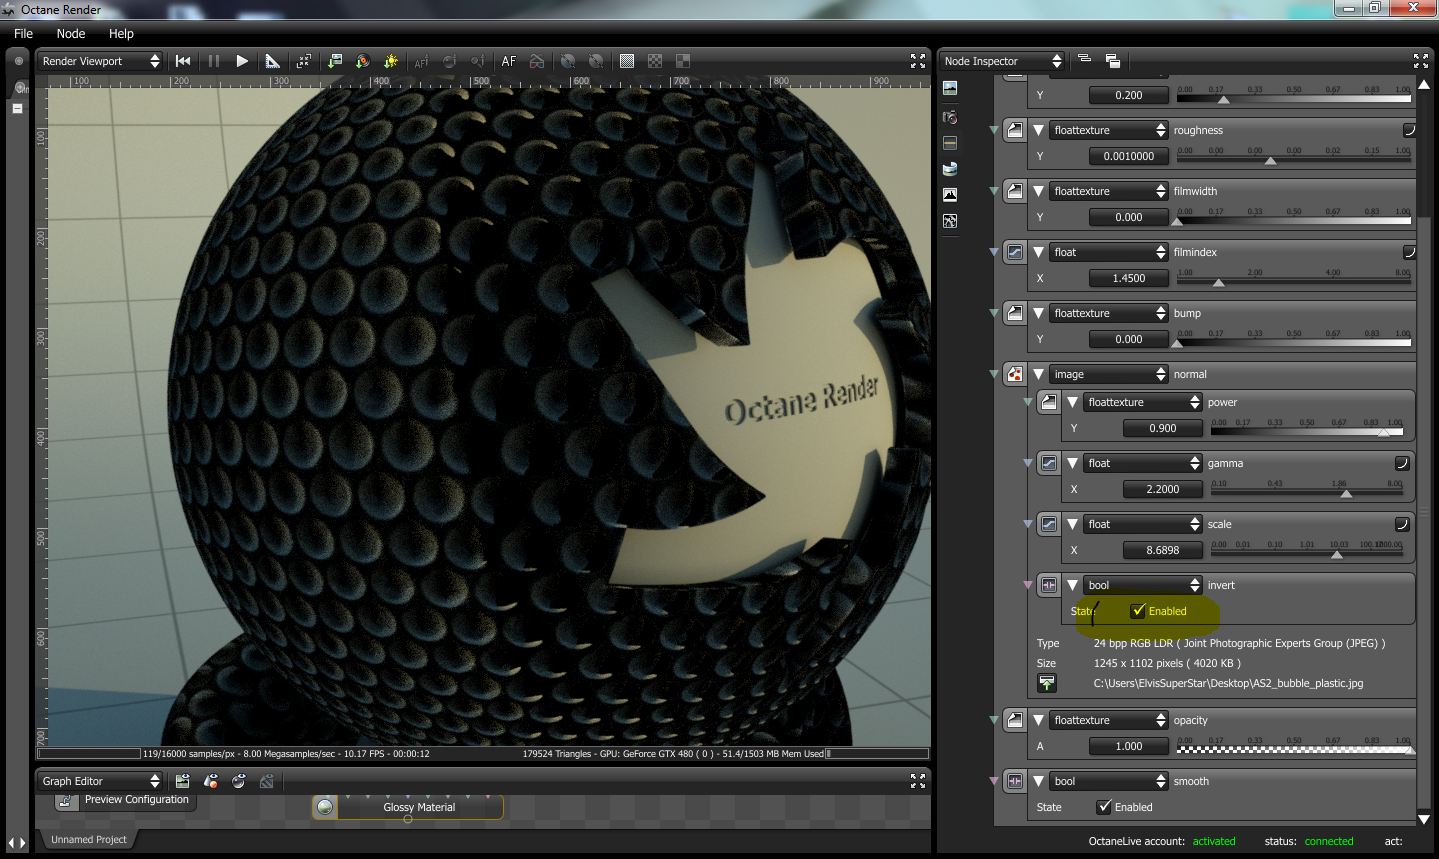The image size is (1439, 859).
Task: Toggle the curve button on roughness row
Action: [1409, 130]
